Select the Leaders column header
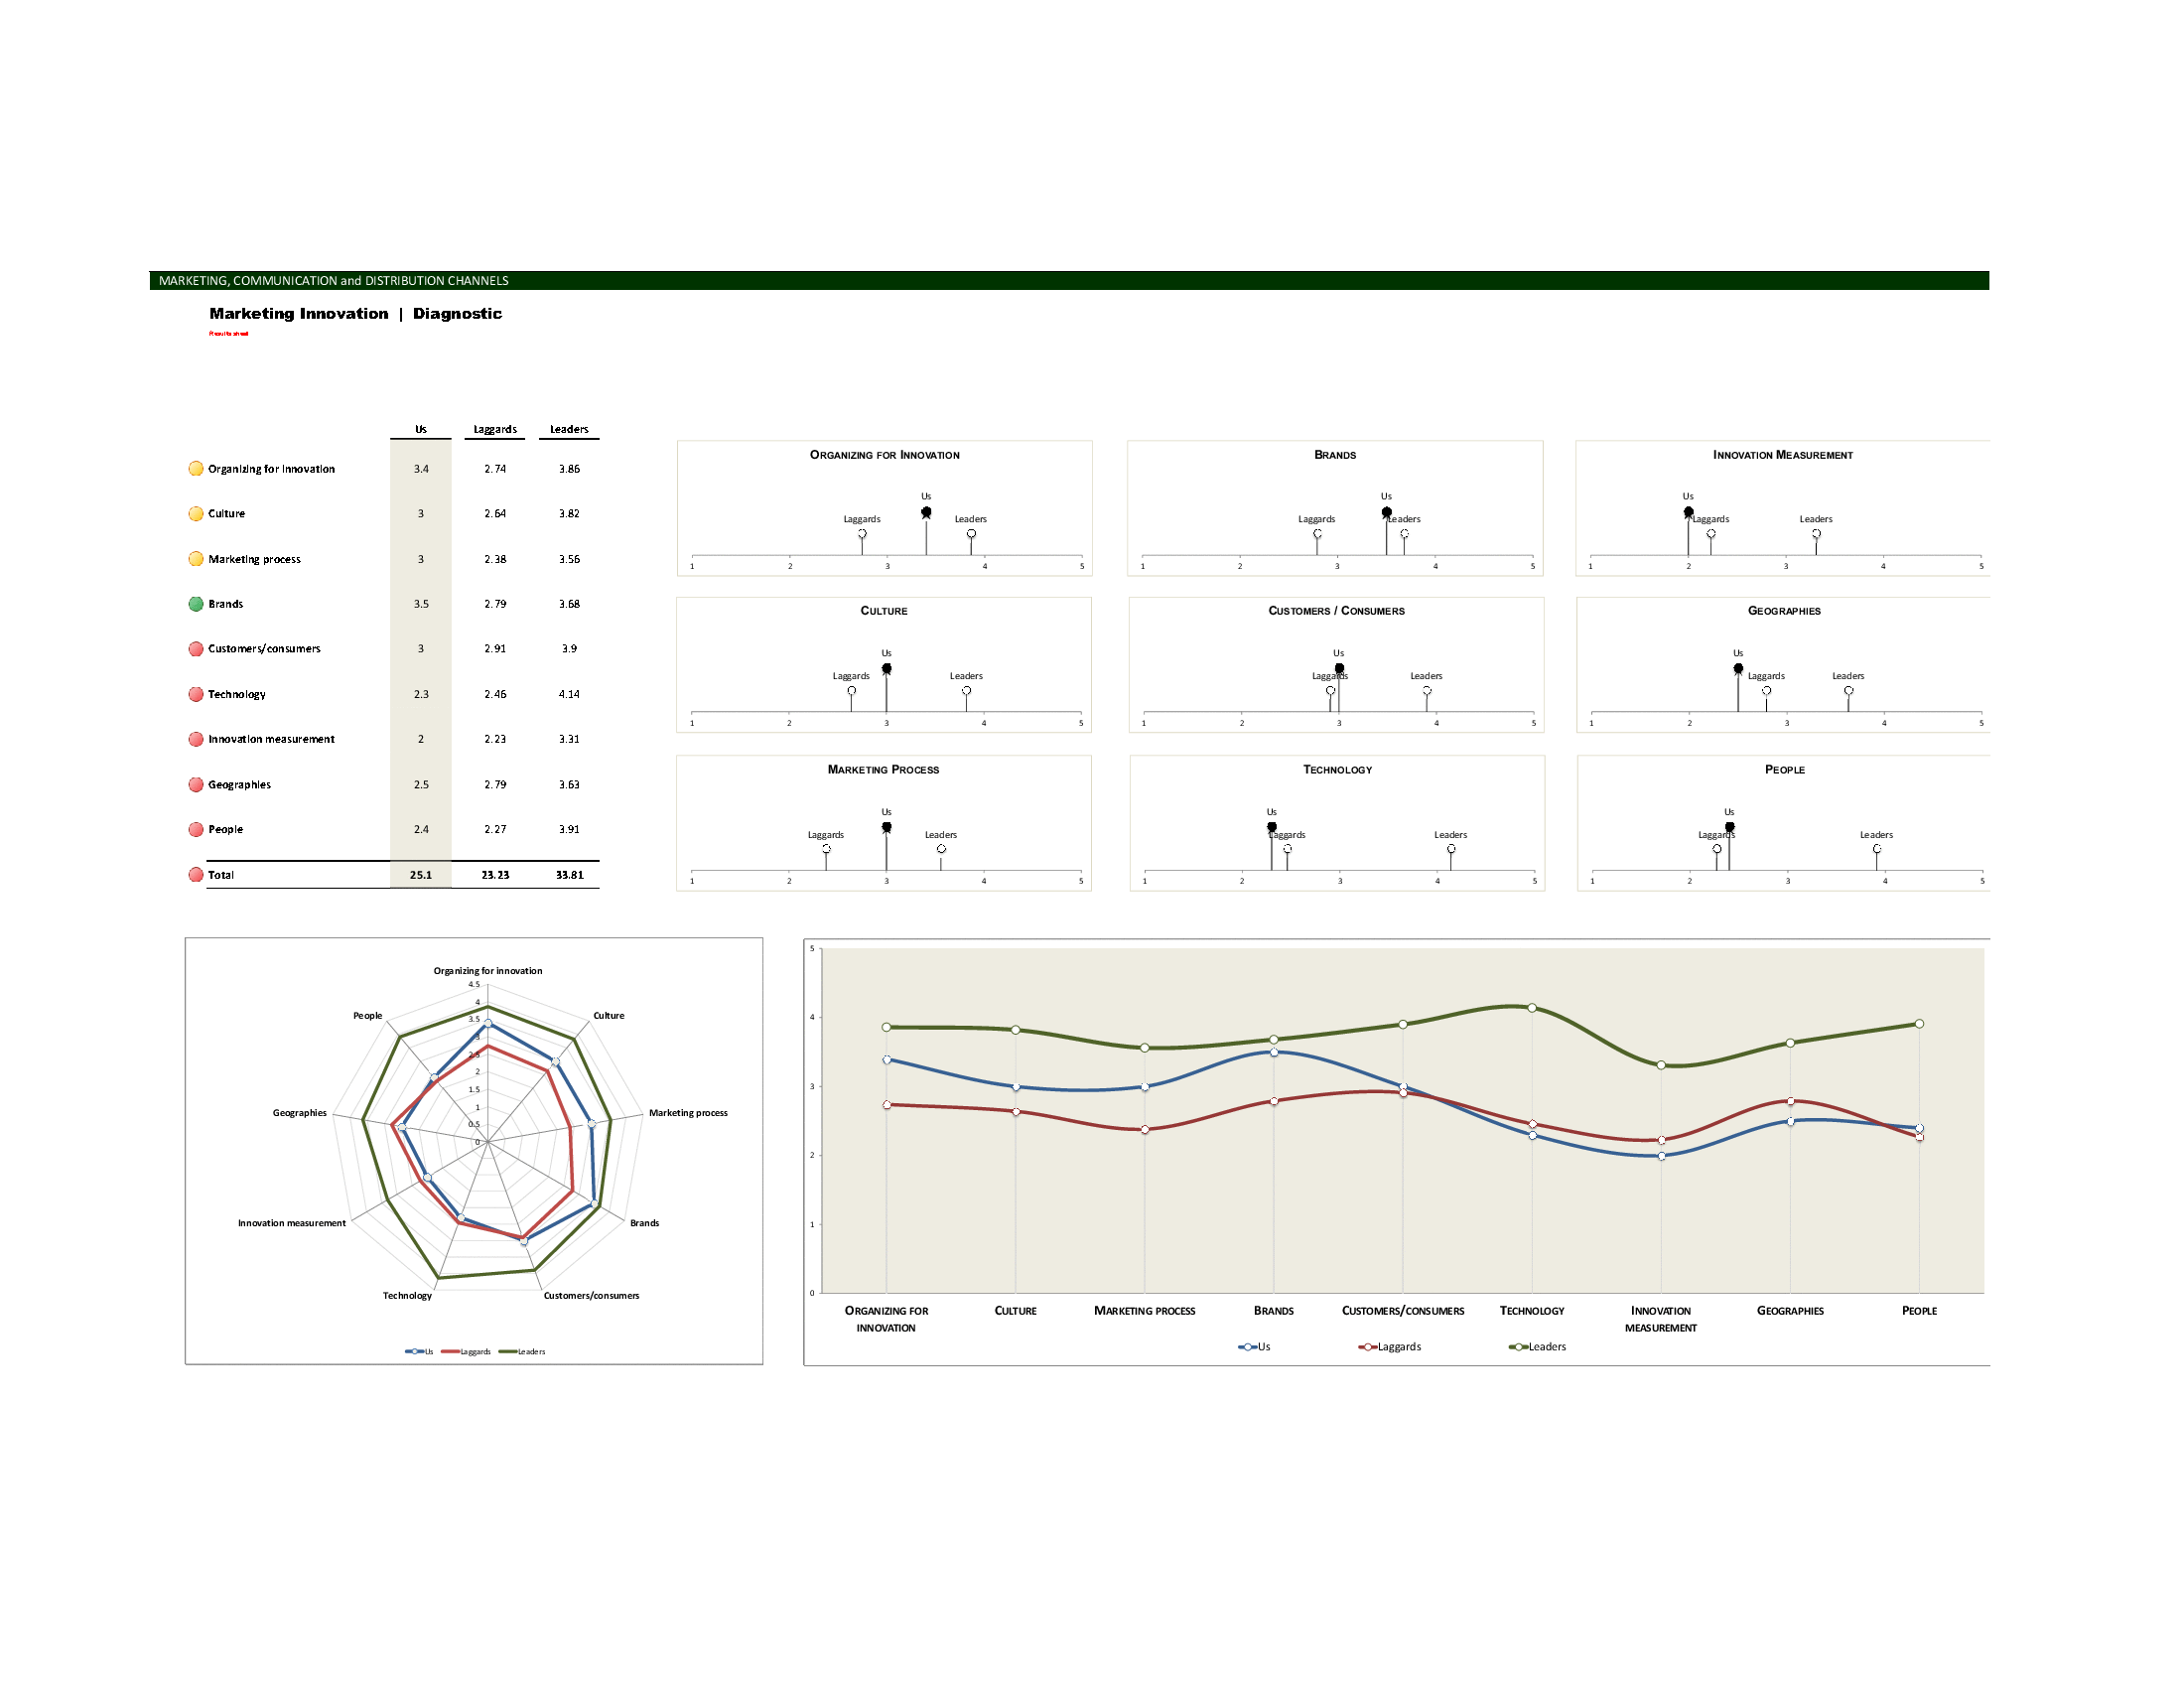Screen dimensions: 2184x1688 point(569,430)
